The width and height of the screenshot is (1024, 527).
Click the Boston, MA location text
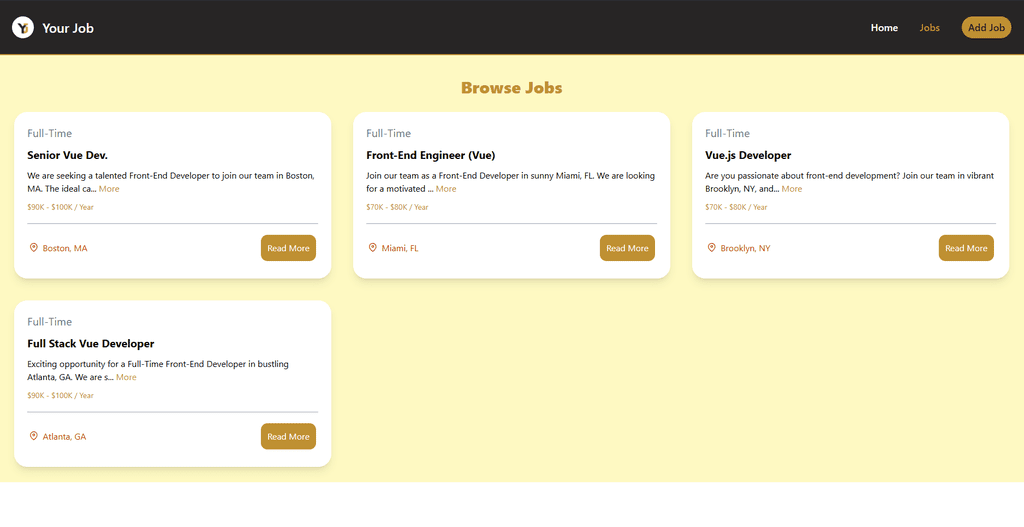[x=65, y=248]
